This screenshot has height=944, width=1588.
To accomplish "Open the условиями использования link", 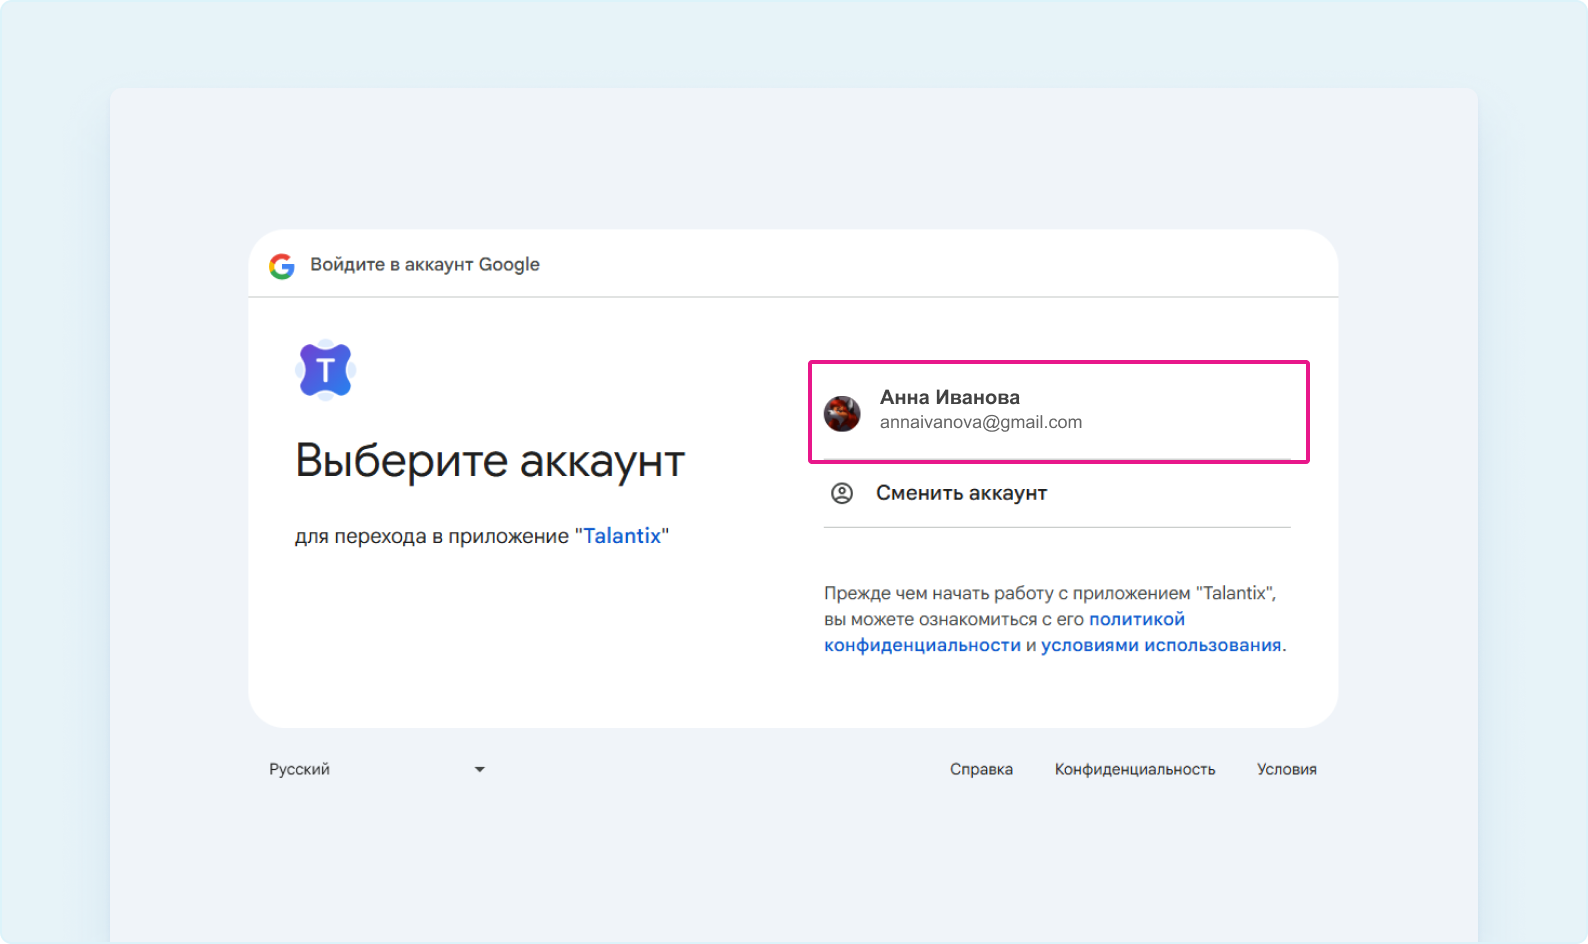I will tap(1160, 646).
